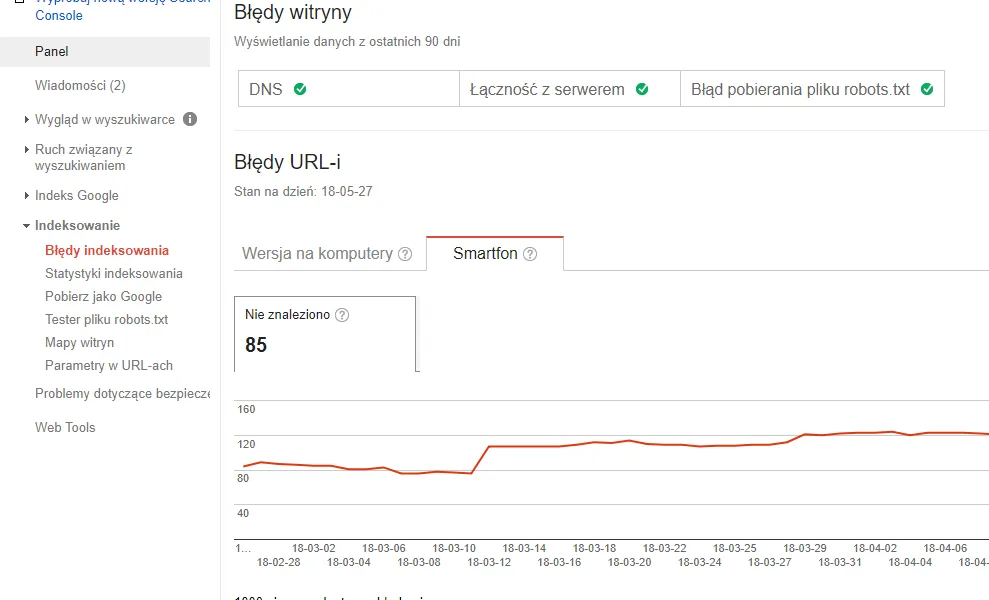This screenshot has height=600, width=989.
Task: Expand the Indeks Google section
Action: point(26,196)
